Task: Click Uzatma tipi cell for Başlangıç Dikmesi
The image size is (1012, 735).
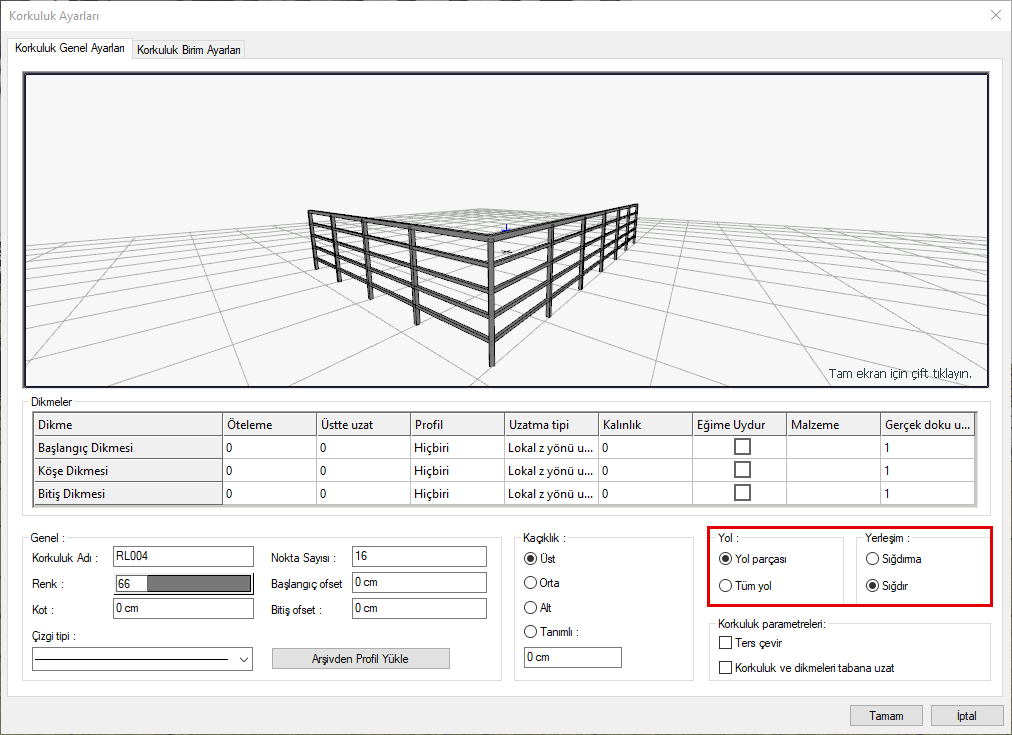Action: click(550, 447)
